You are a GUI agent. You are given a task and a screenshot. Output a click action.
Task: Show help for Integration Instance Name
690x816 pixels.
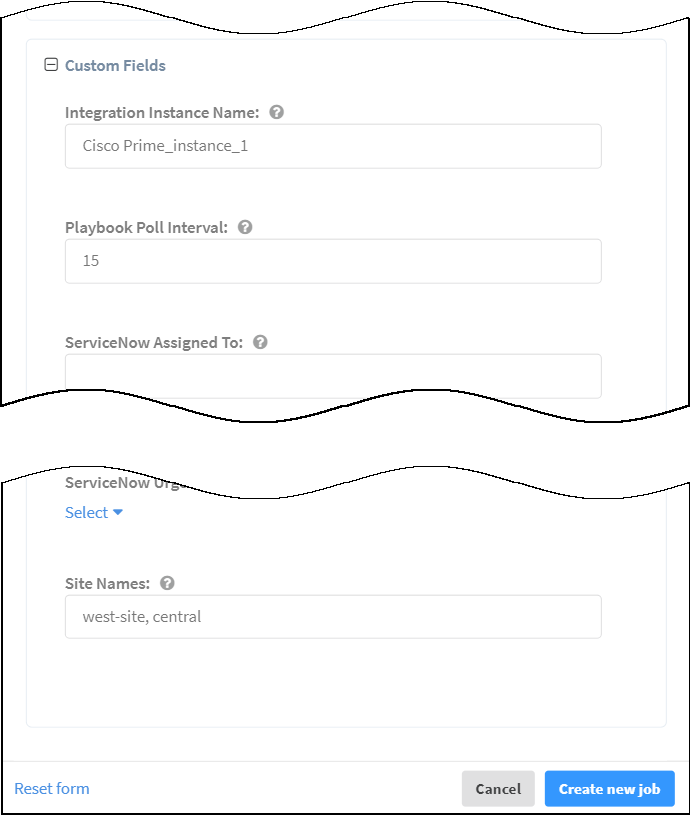pos(277,112)
